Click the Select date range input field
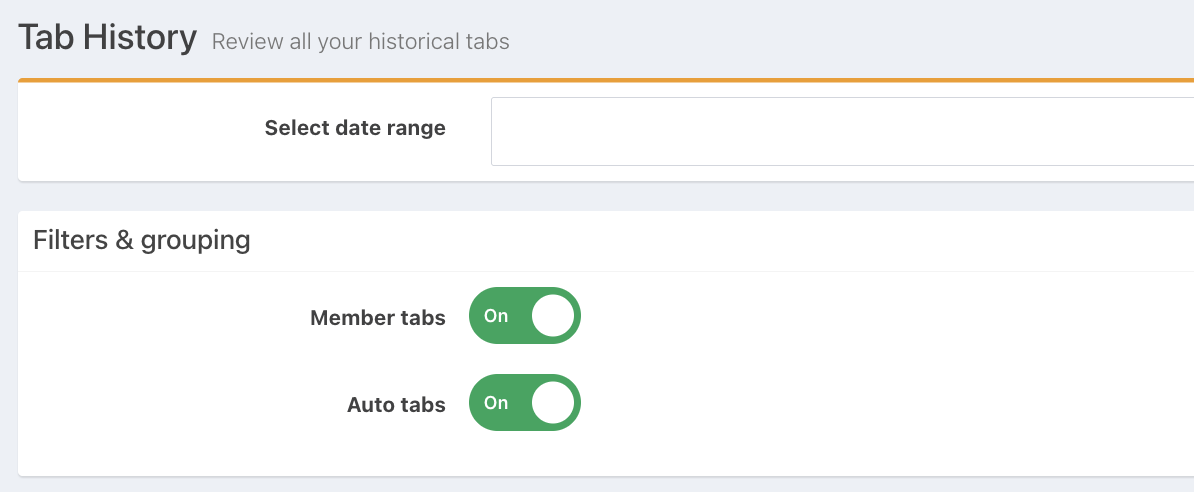The width and height of the screenshot is (1194, 492). point(842,131)
